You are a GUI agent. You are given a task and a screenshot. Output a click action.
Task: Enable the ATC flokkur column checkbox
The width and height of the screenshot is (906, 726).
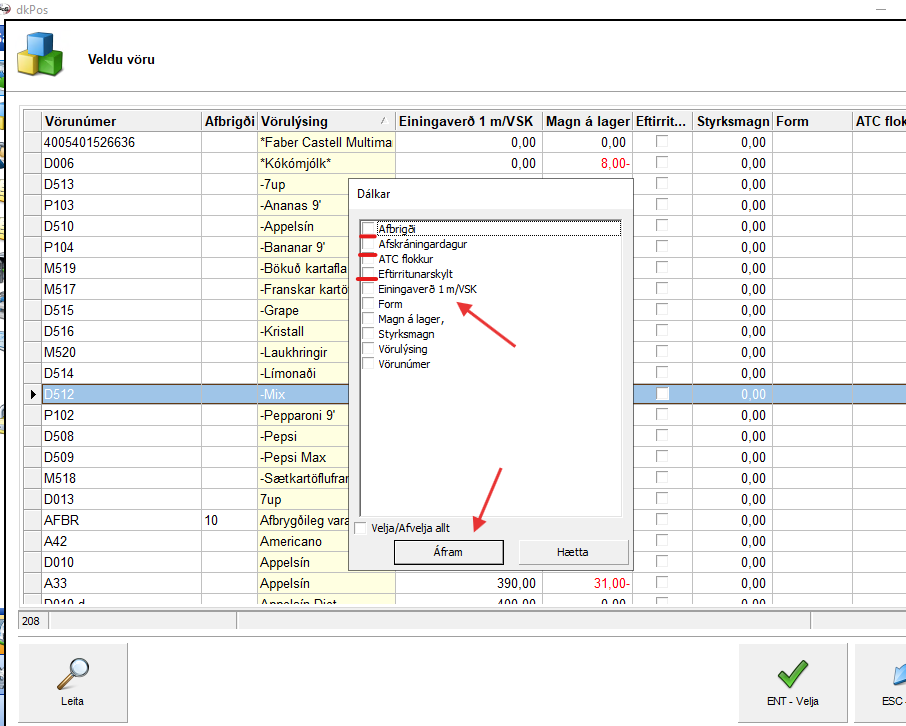[370, 259]
